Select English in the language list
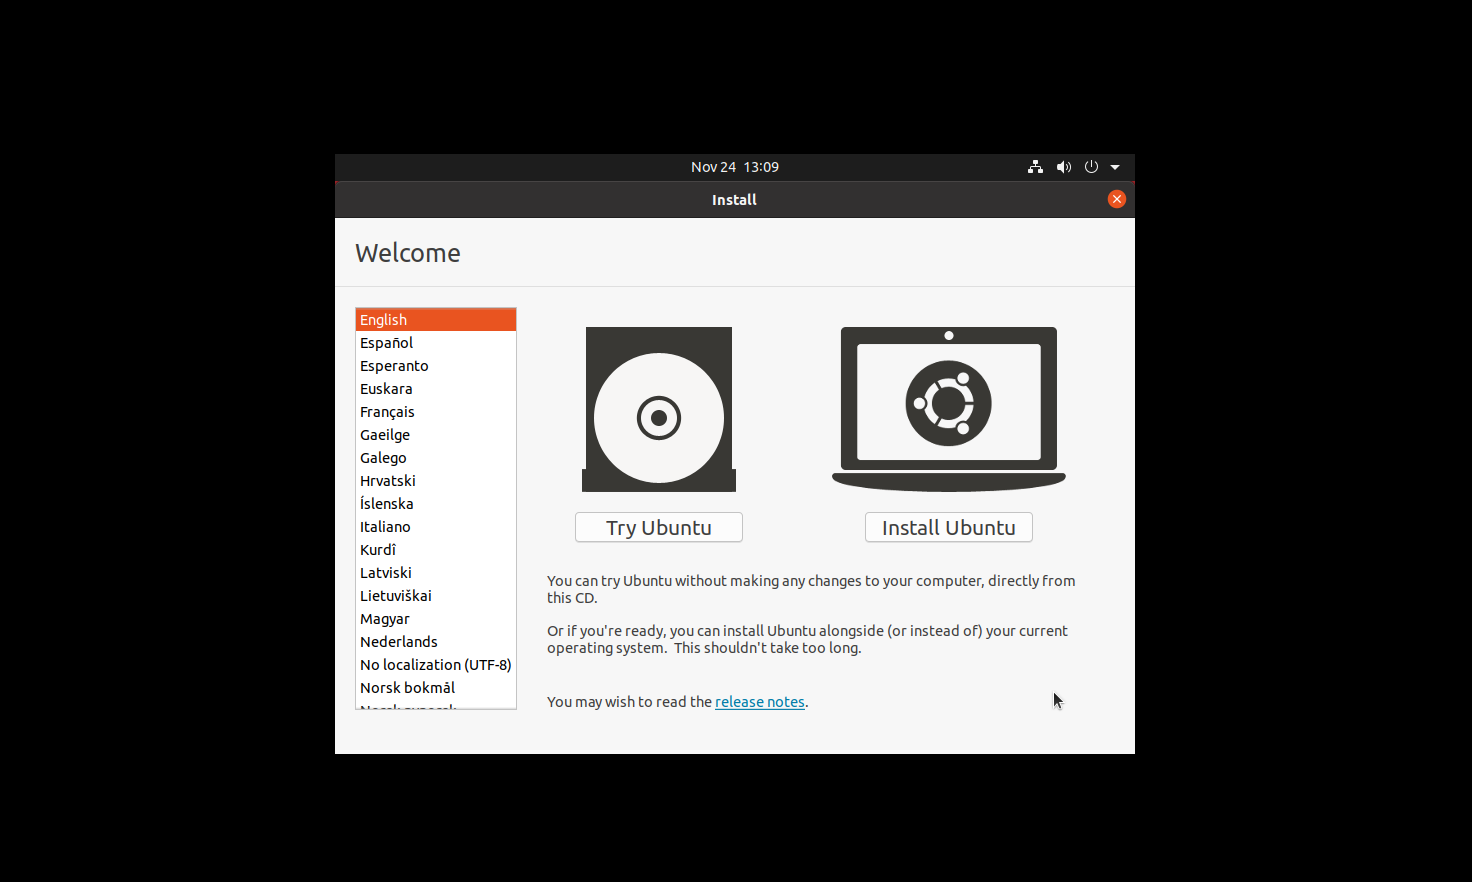Viewport: 1472px width, 882px height. point(436,320)
